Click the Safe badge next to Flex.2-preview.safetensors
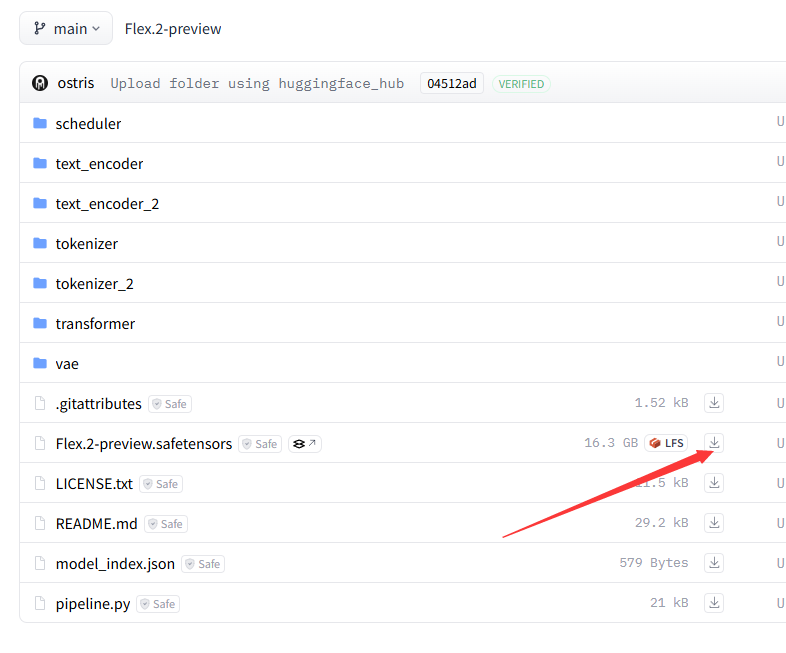This screenshot has height=653, width=786. click(260, 444)
